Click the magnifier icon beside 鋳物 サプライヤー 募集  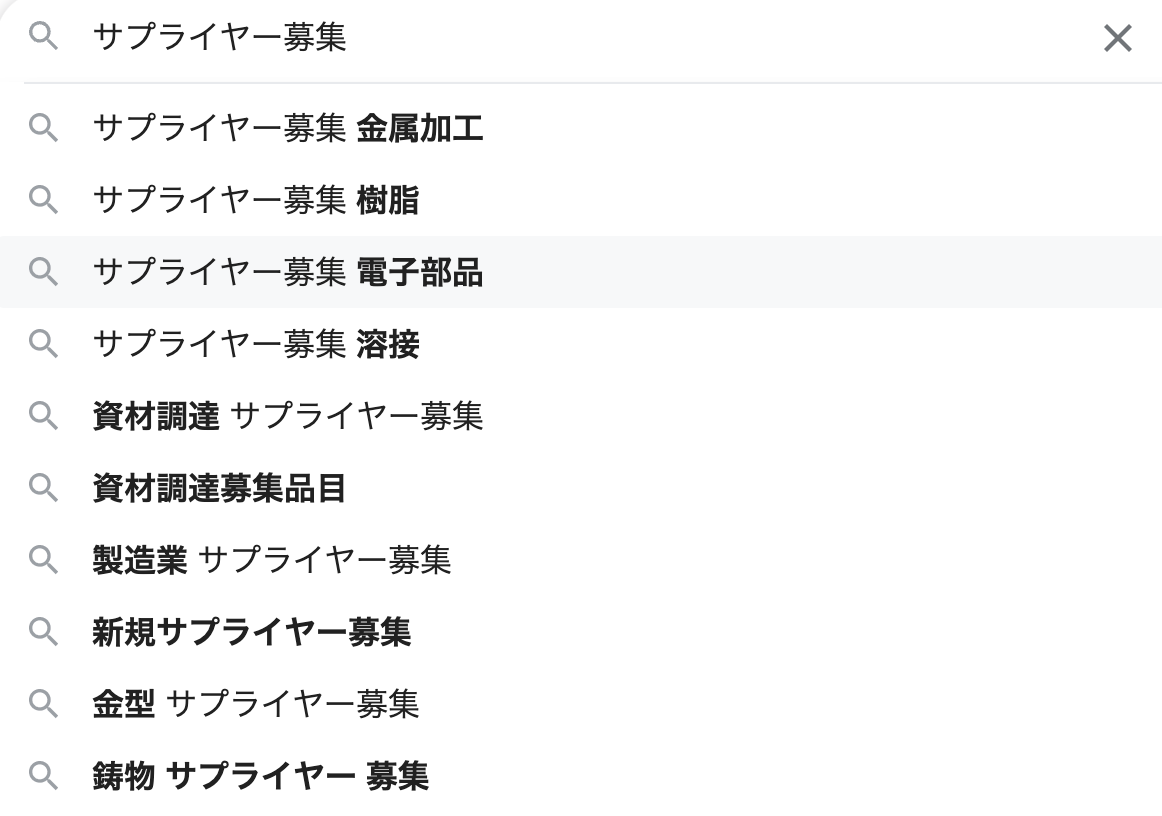[44, 777]
